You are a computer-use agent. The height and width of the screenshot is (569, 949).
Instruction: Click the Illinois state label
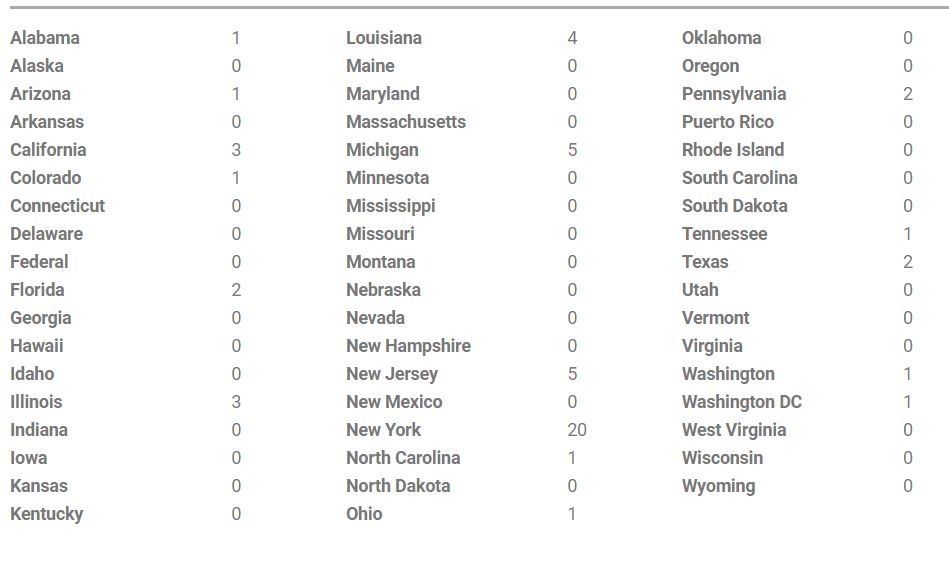pyautogui.click(x=36, y=402)
